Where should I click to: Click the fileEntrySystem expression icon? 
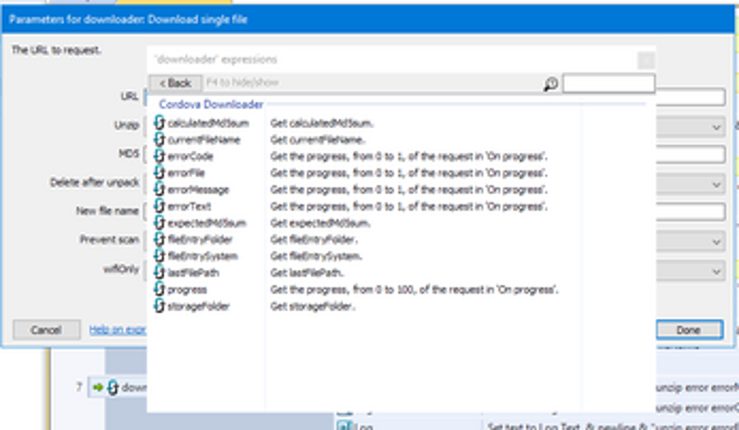[x=159, y=256]
